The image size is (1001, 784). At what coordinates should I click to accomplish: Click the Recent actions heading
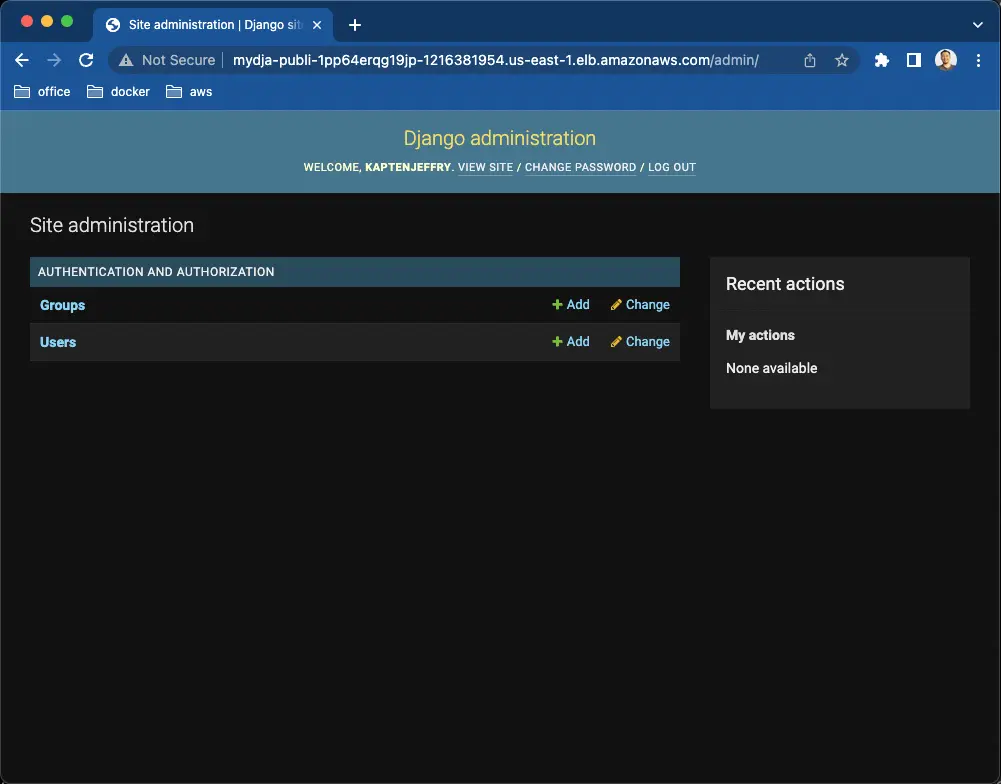point(785,283)
